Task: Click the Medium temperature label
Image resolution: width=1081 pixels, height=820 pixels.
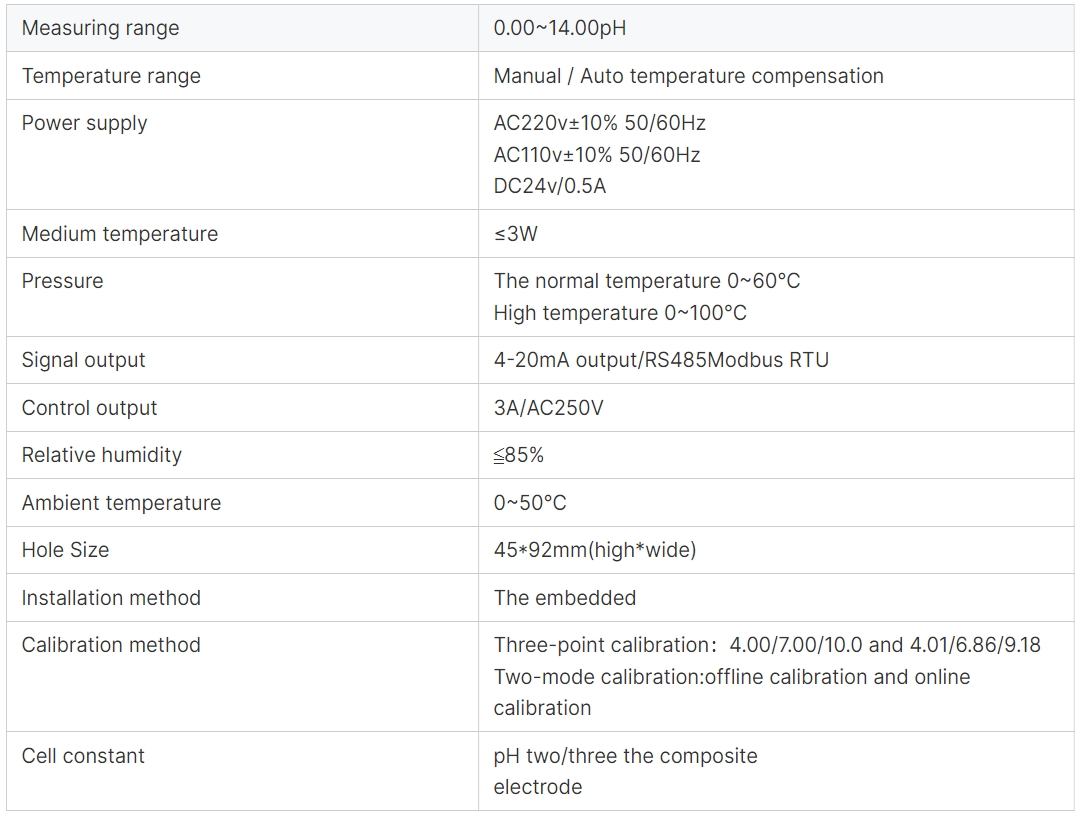Action: [119, 234]
